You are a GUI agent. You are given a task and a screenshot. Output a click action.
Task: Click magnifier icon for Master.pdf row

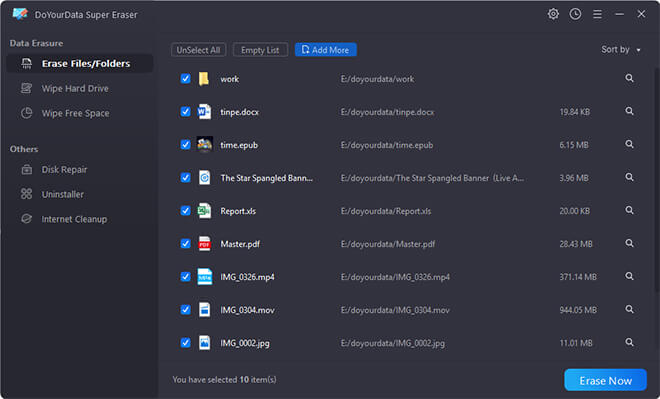click(629, 243)
